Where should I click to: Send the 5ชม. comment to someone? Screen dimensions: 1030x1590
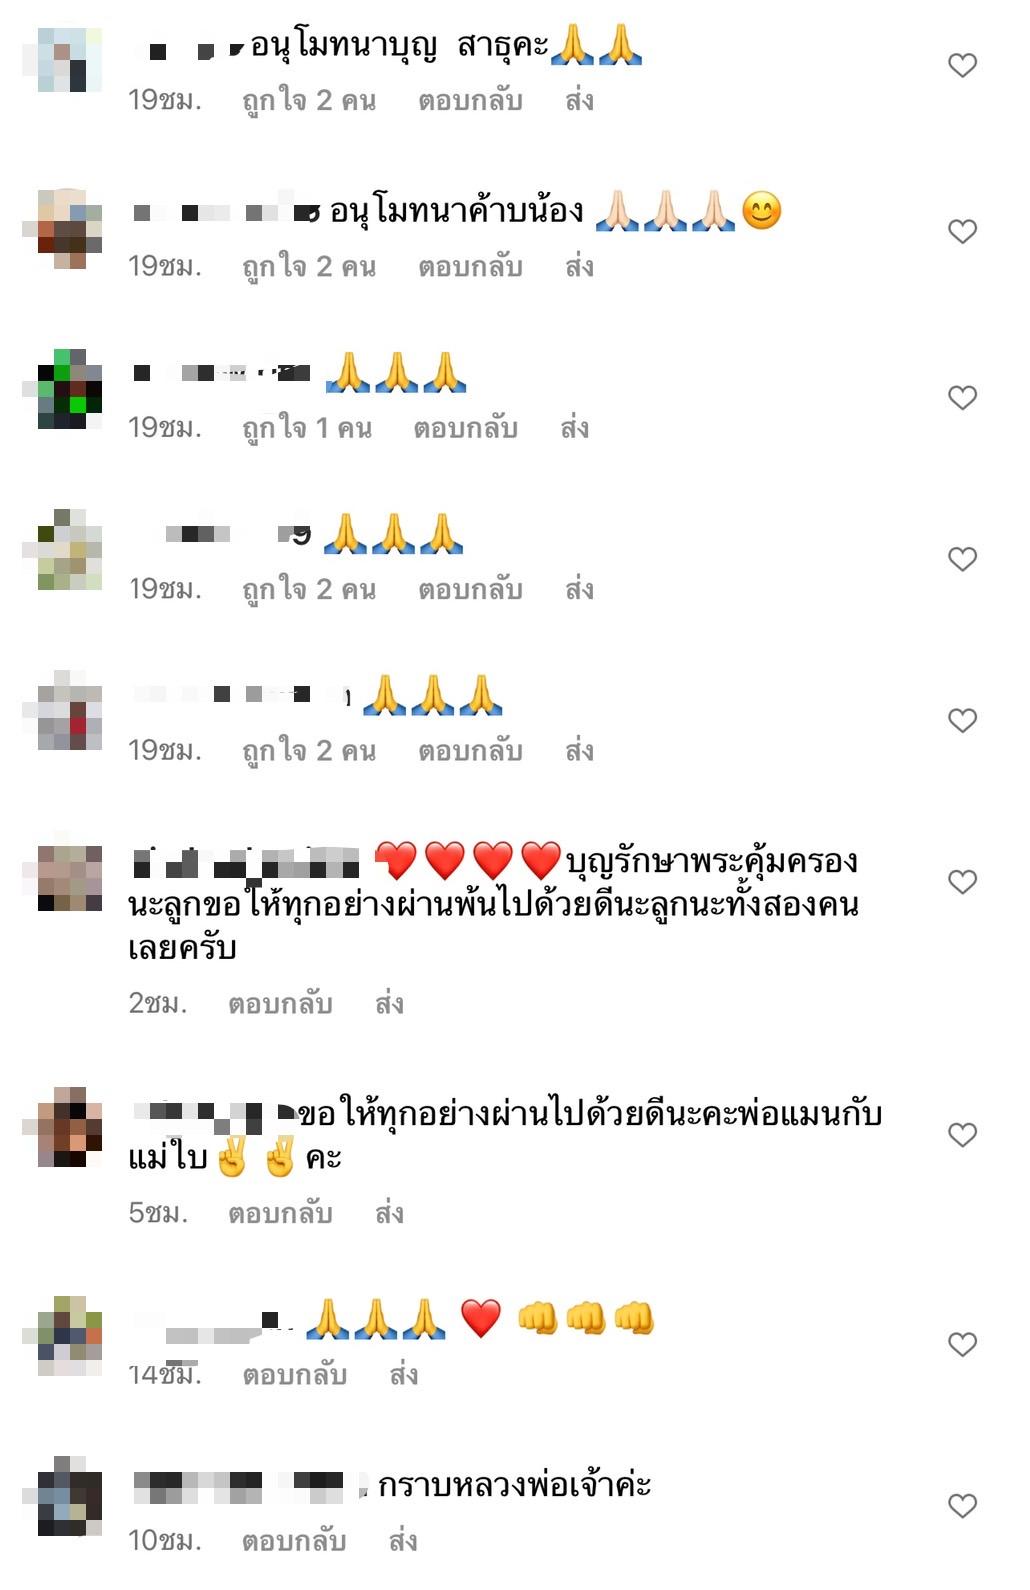(389, 1214)
